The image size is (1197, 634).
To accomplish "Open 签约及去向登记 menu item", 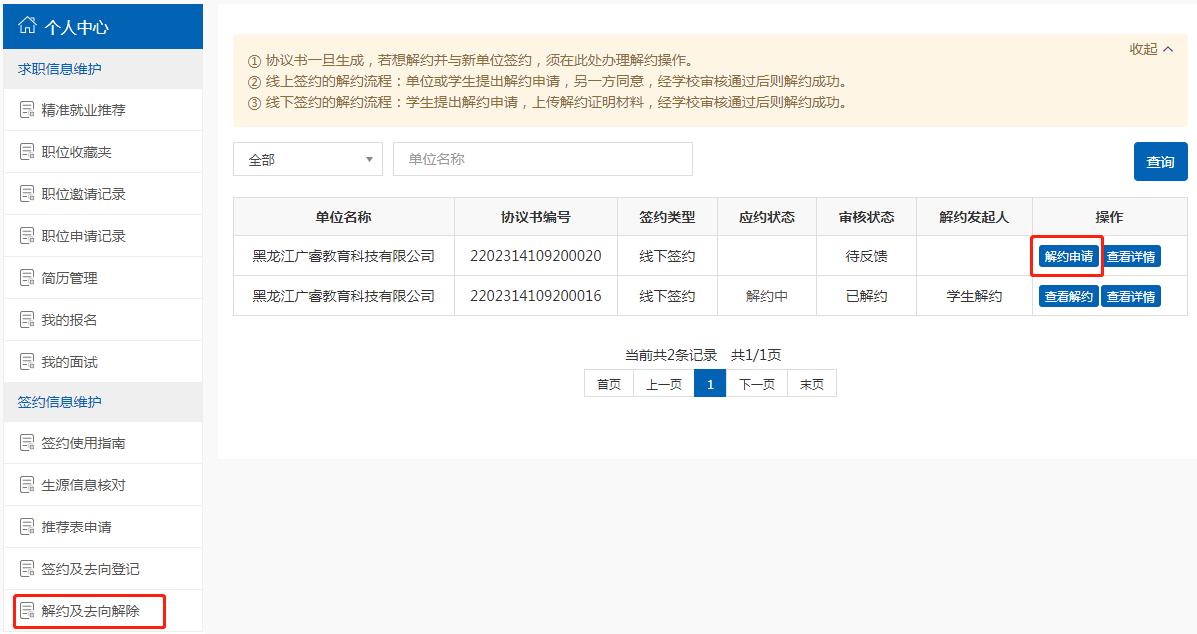I will tap(90, 569).
